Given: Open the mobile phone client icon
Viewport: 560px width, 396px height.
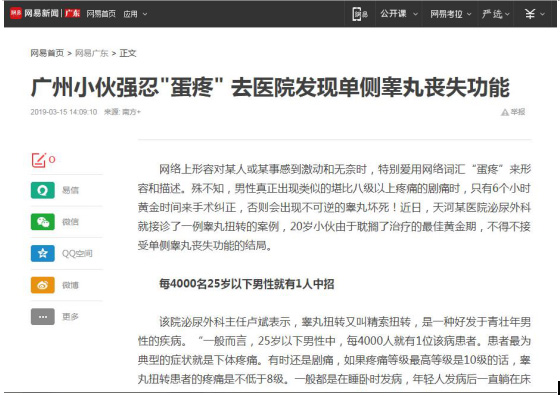Looking at the screenshot, I should tap(360, 14).
